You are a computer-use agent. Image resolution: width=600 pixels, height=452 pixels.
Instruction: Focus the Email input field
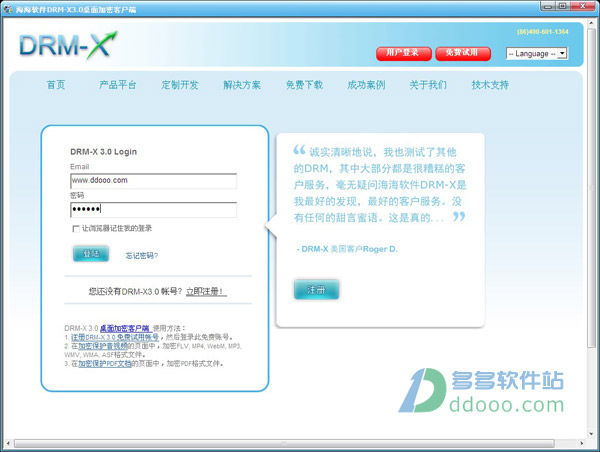[x=153, y=181]
